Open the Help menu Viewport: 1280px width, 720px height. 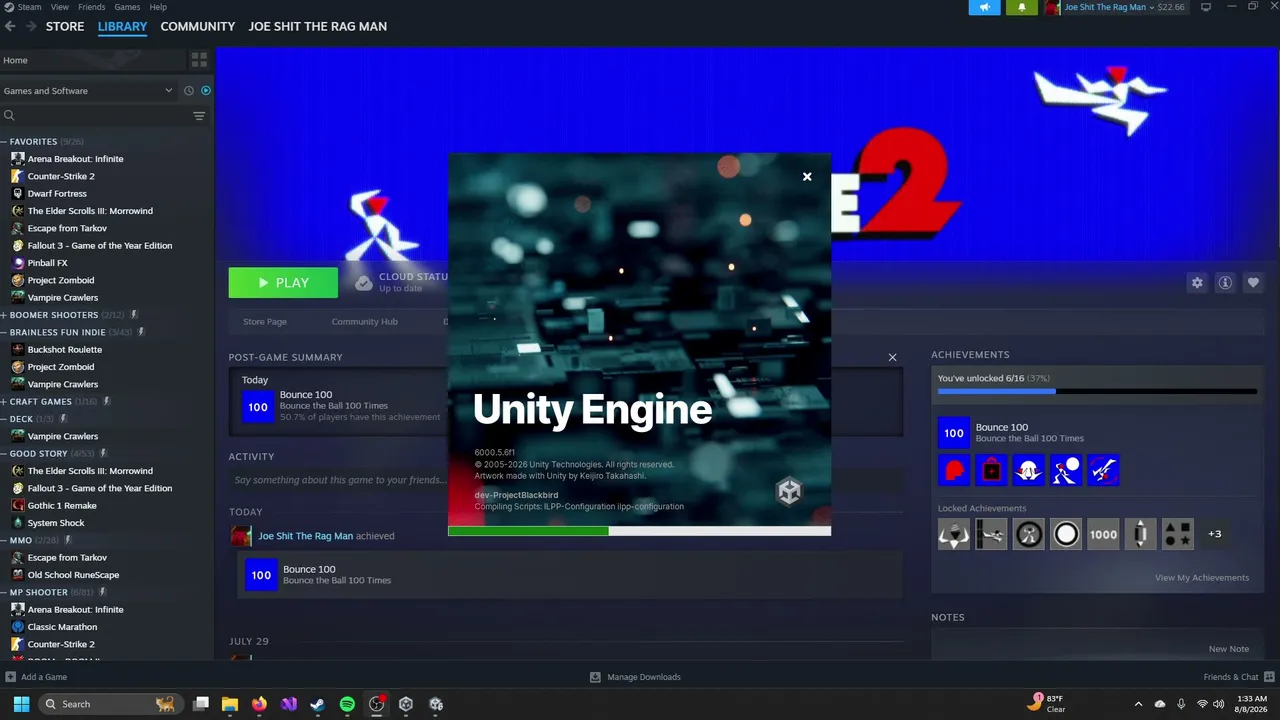tap(158, 7)
